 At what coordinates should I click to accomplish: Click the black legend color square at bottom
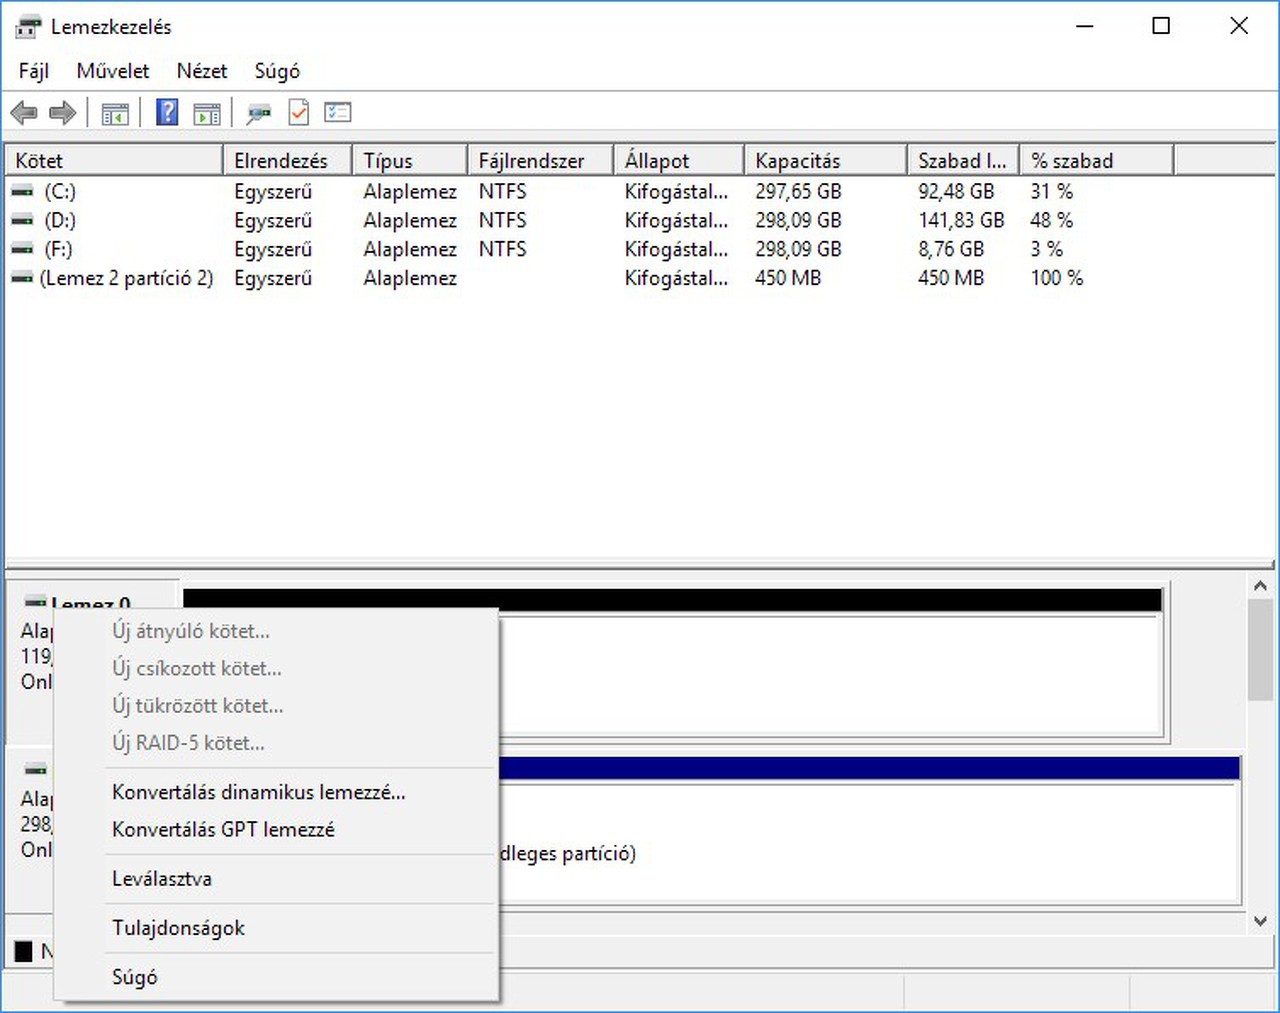point(23,951)
